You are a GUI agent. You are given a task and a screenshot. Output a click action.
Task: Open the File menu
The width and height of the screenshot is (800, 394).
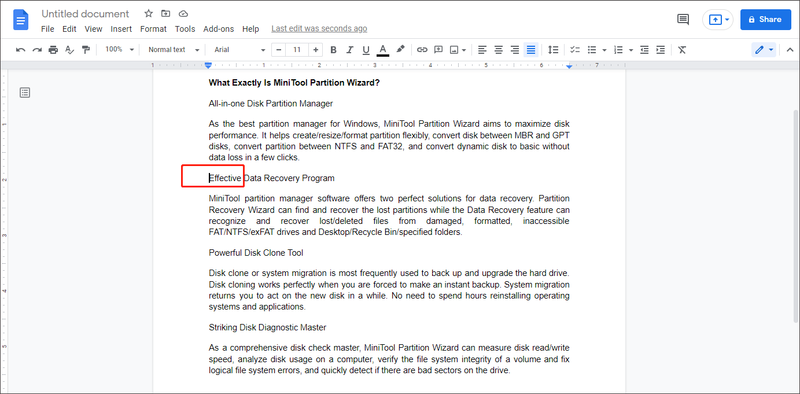point(47,29)
